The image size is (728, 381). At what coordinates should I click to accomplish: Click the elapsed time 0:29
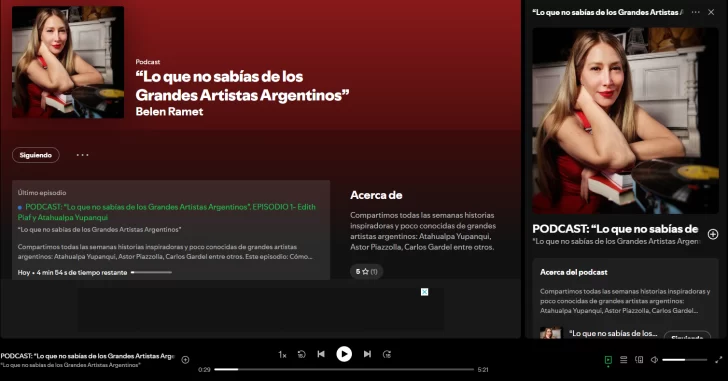[x=204, y=370]
